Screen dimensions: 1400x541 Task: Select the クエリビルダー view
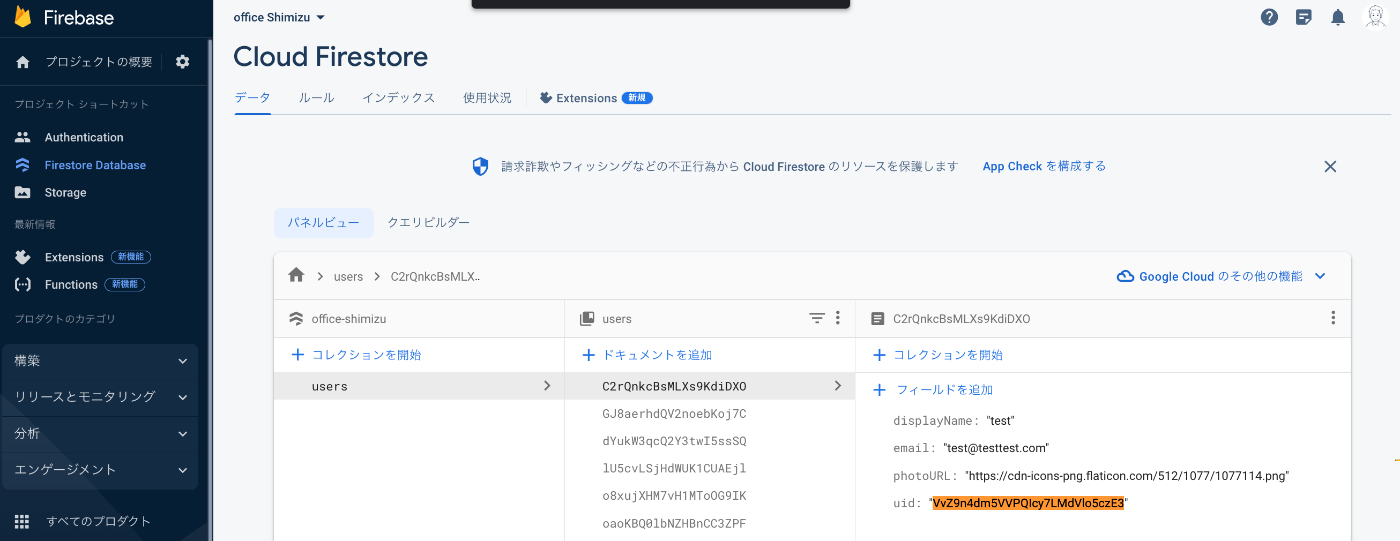(429, 223)
